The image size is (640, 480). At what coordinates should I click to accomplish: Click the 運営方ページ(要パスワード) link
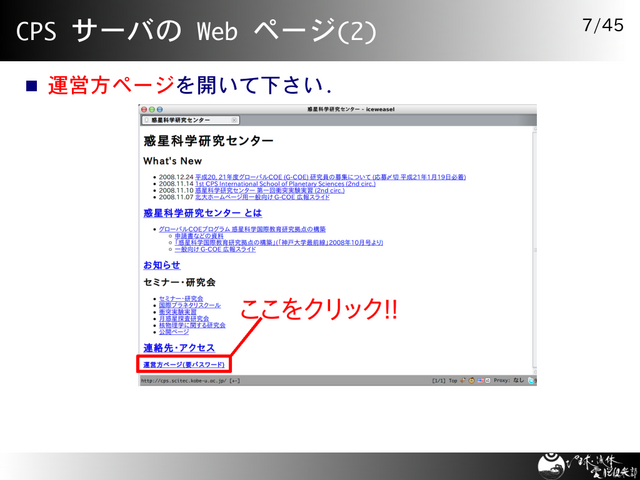[x=183, y=365]
